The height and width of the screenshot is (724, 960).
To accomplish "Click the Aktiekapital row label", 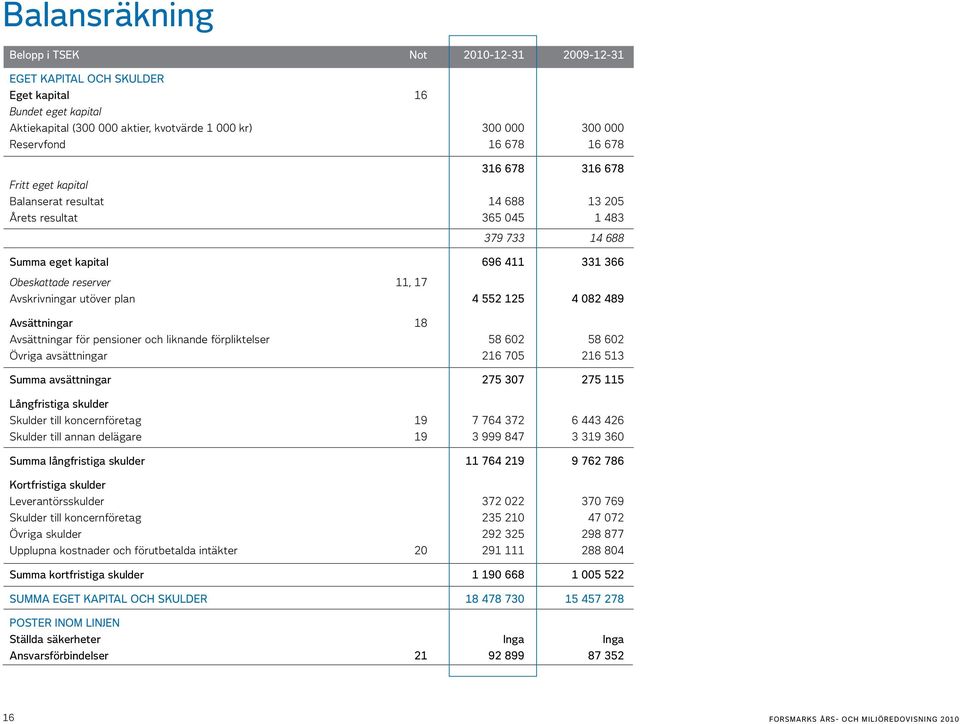I will click(130, 128).
